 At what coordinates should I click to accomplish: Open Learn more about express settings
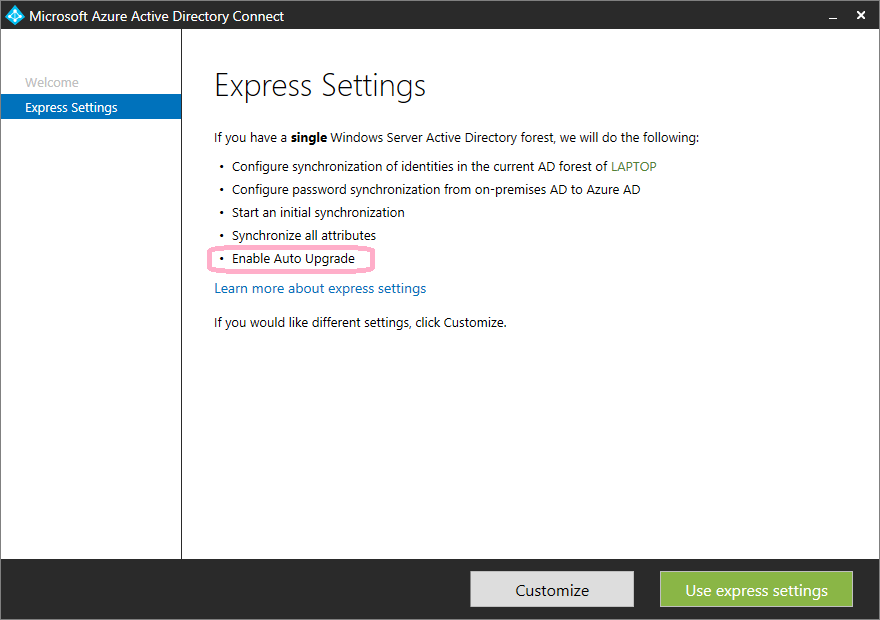pyautogui.click(x=320, y=287)
